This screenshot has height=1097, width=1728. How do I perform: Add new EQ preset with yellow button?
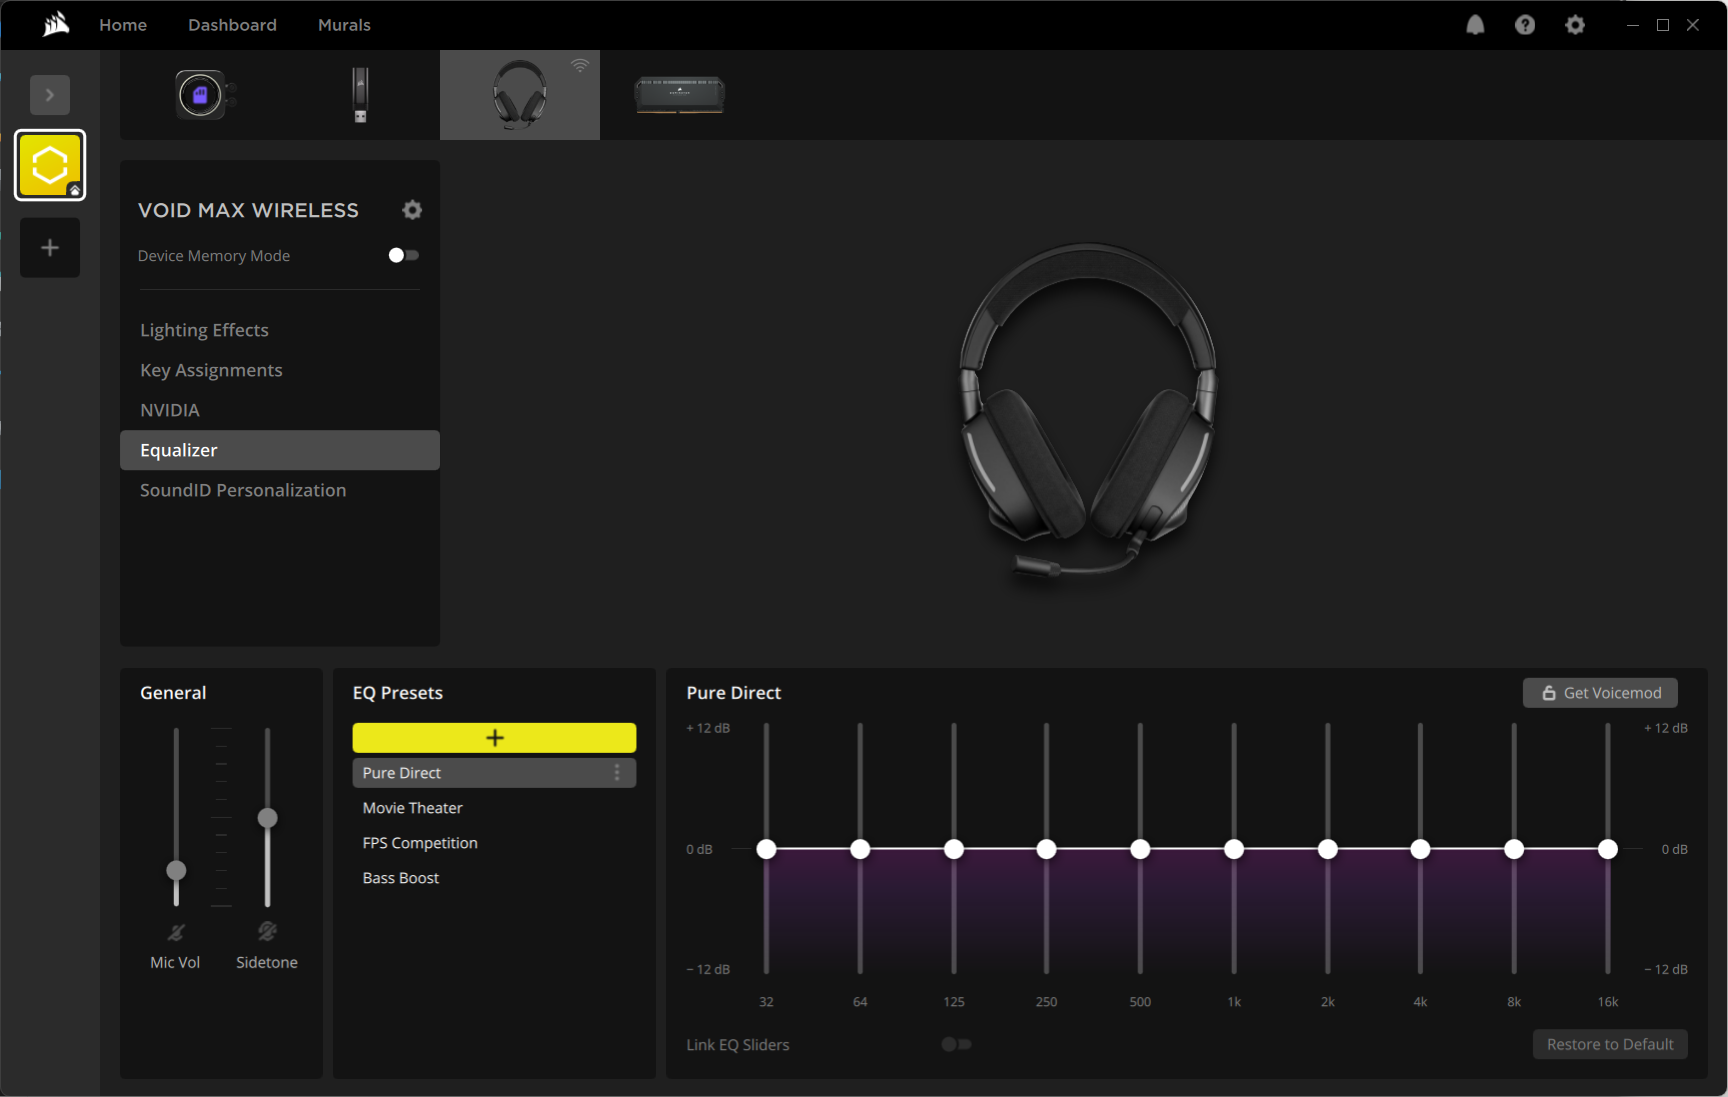(x=494, y=738)
